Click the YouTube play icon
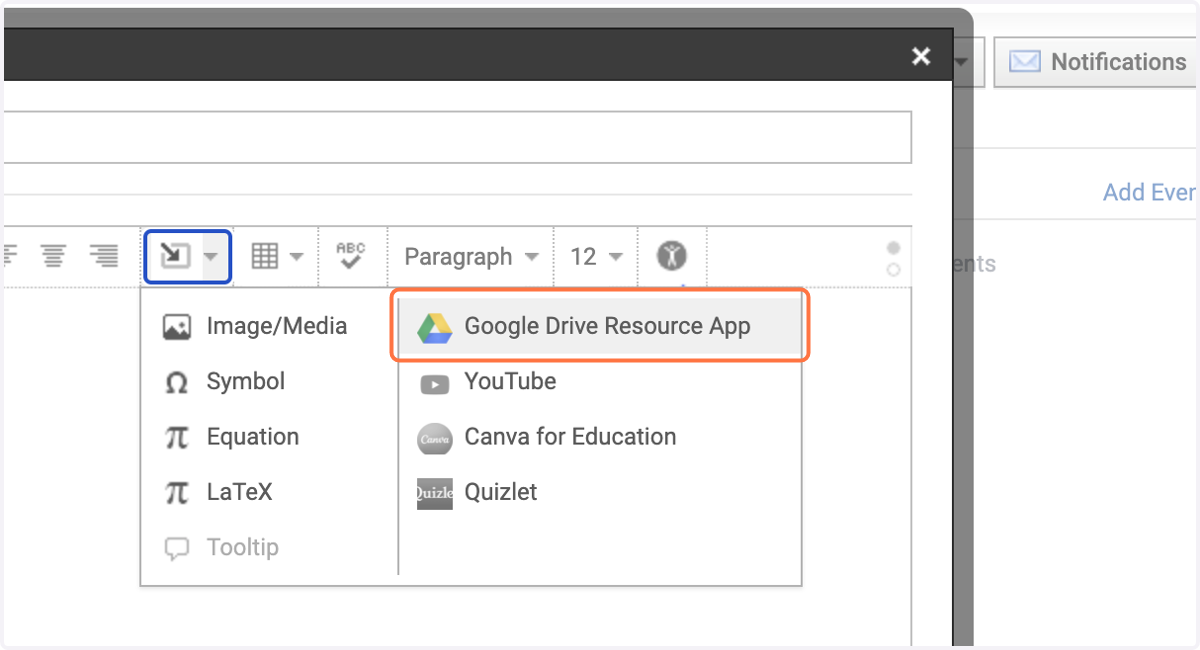 coord(435,383)
